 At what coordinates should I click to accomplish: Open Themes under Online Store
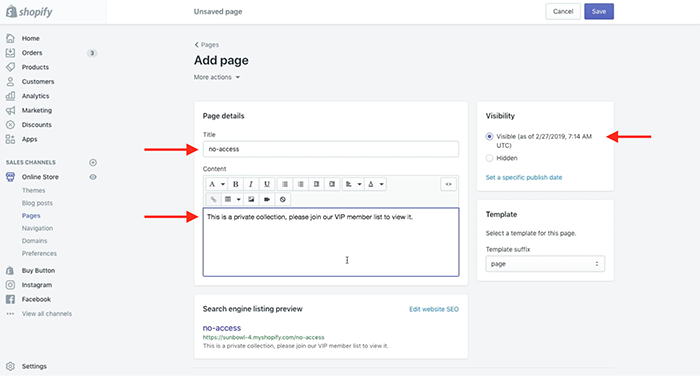tap(33, 190)
